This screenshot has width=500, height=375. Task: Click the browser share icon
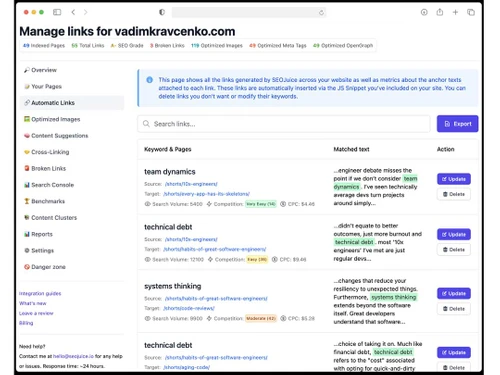tap(440, 12)
